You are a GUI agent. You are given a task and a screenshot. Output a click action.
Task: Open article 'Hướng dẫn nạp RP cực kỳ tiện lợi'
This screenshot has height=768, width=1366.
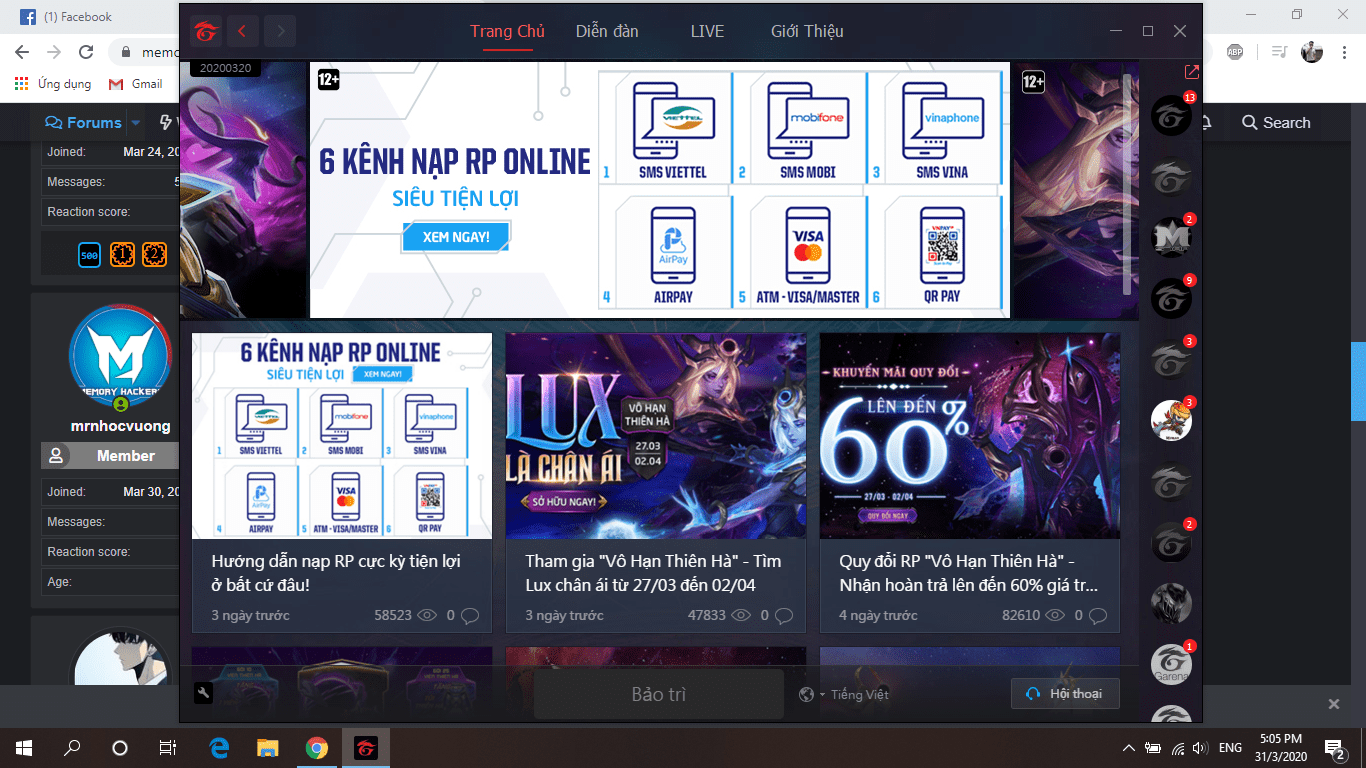[x=336, y=573]
